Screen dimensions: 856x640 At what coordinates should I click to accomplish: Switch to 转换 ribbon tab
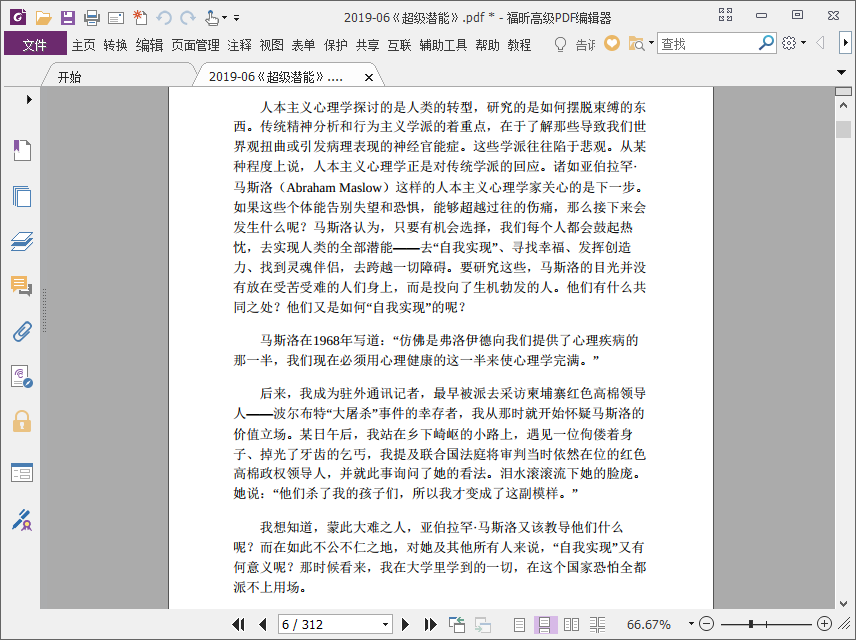(x=115, y=45)
